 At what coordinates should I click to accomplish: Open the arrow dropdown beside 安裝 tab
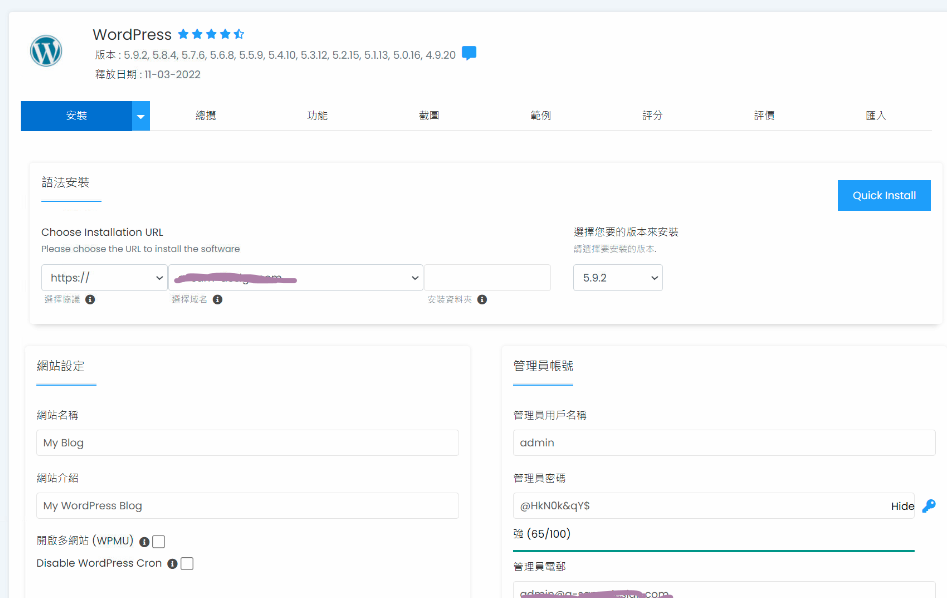pos(141,116)
